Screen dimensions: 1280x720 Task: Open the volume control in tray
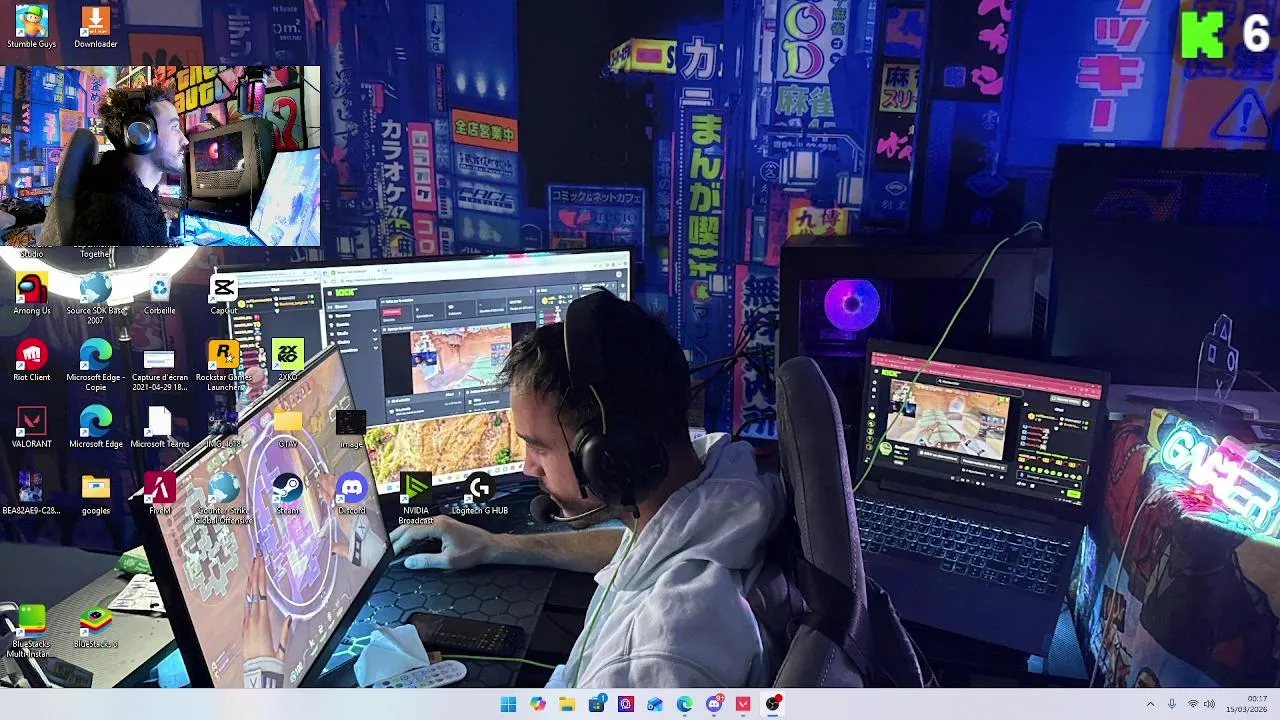pyautogui.click(x=1210, y=704)
